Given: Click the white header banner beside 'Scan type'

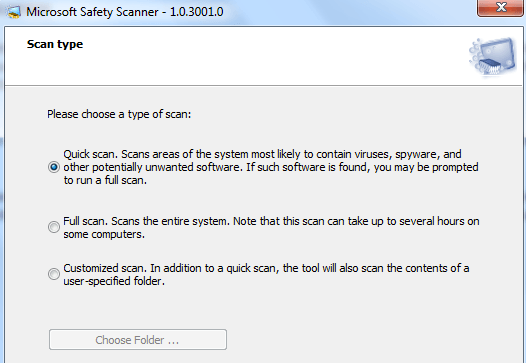Looking at the screenshot, I should click(268, 56).
